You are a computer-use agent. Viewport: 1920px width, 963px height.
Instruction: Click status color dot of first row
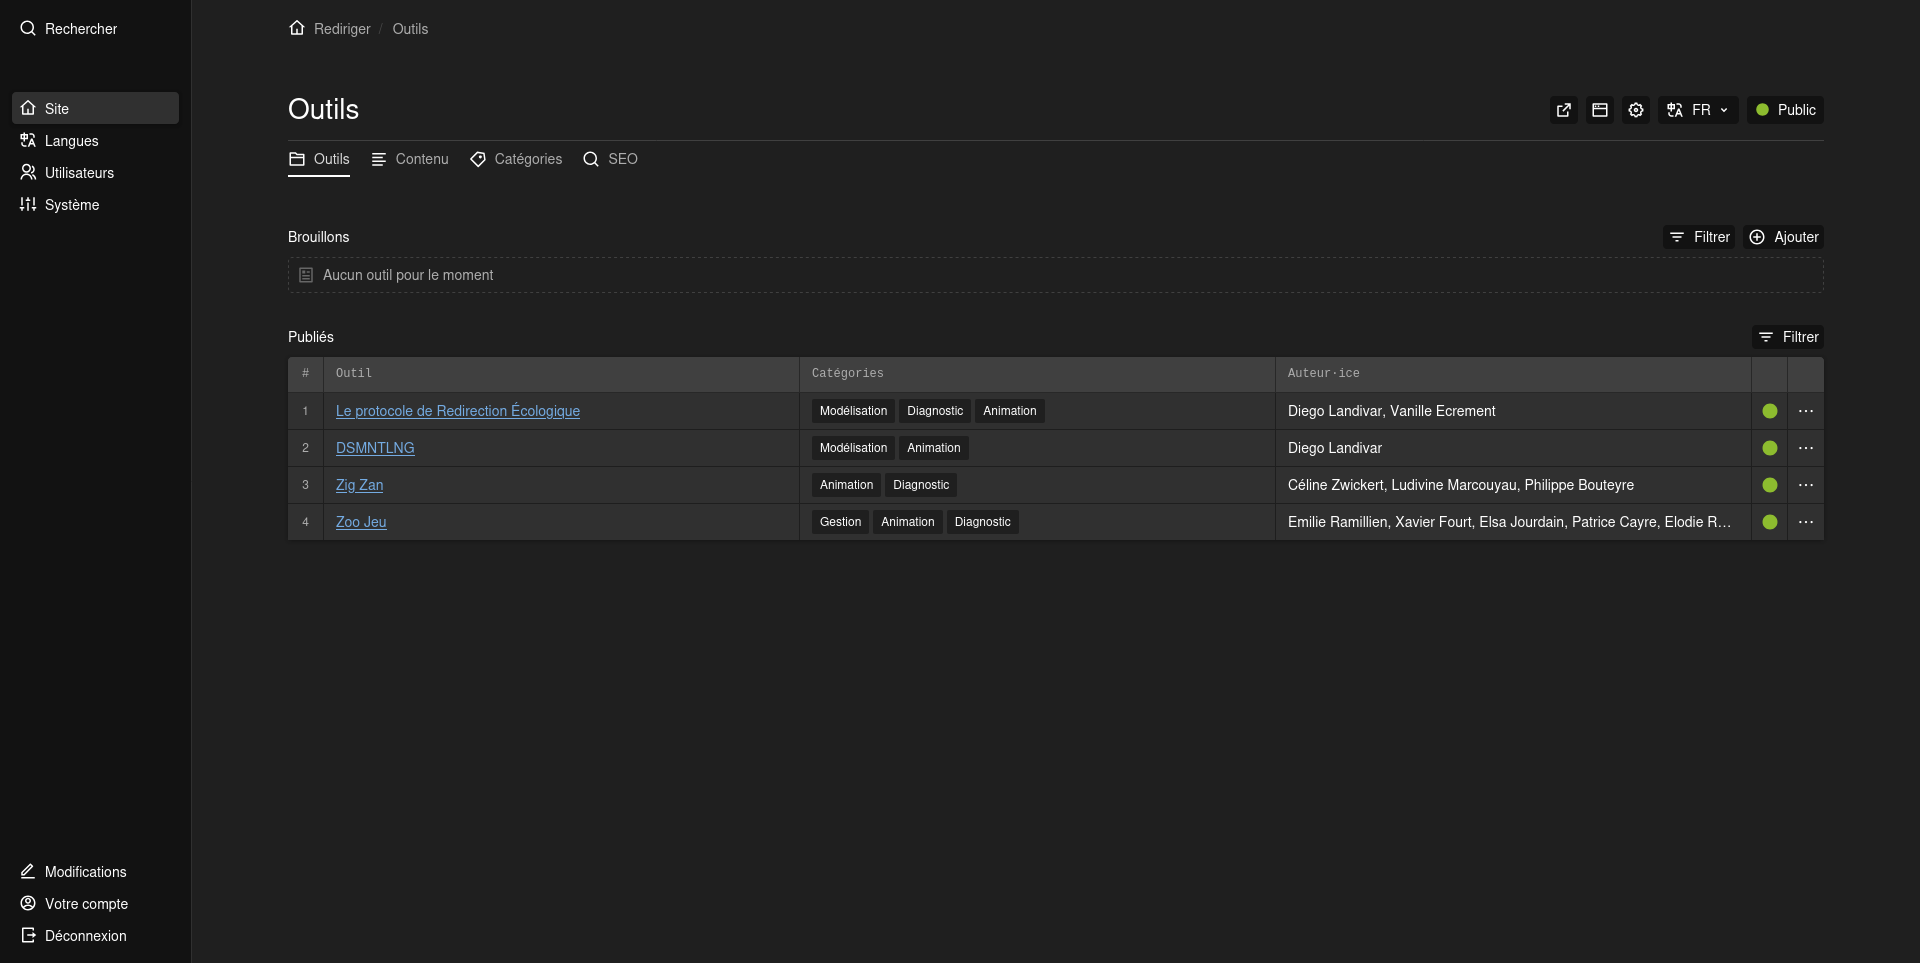point(1769,411)
